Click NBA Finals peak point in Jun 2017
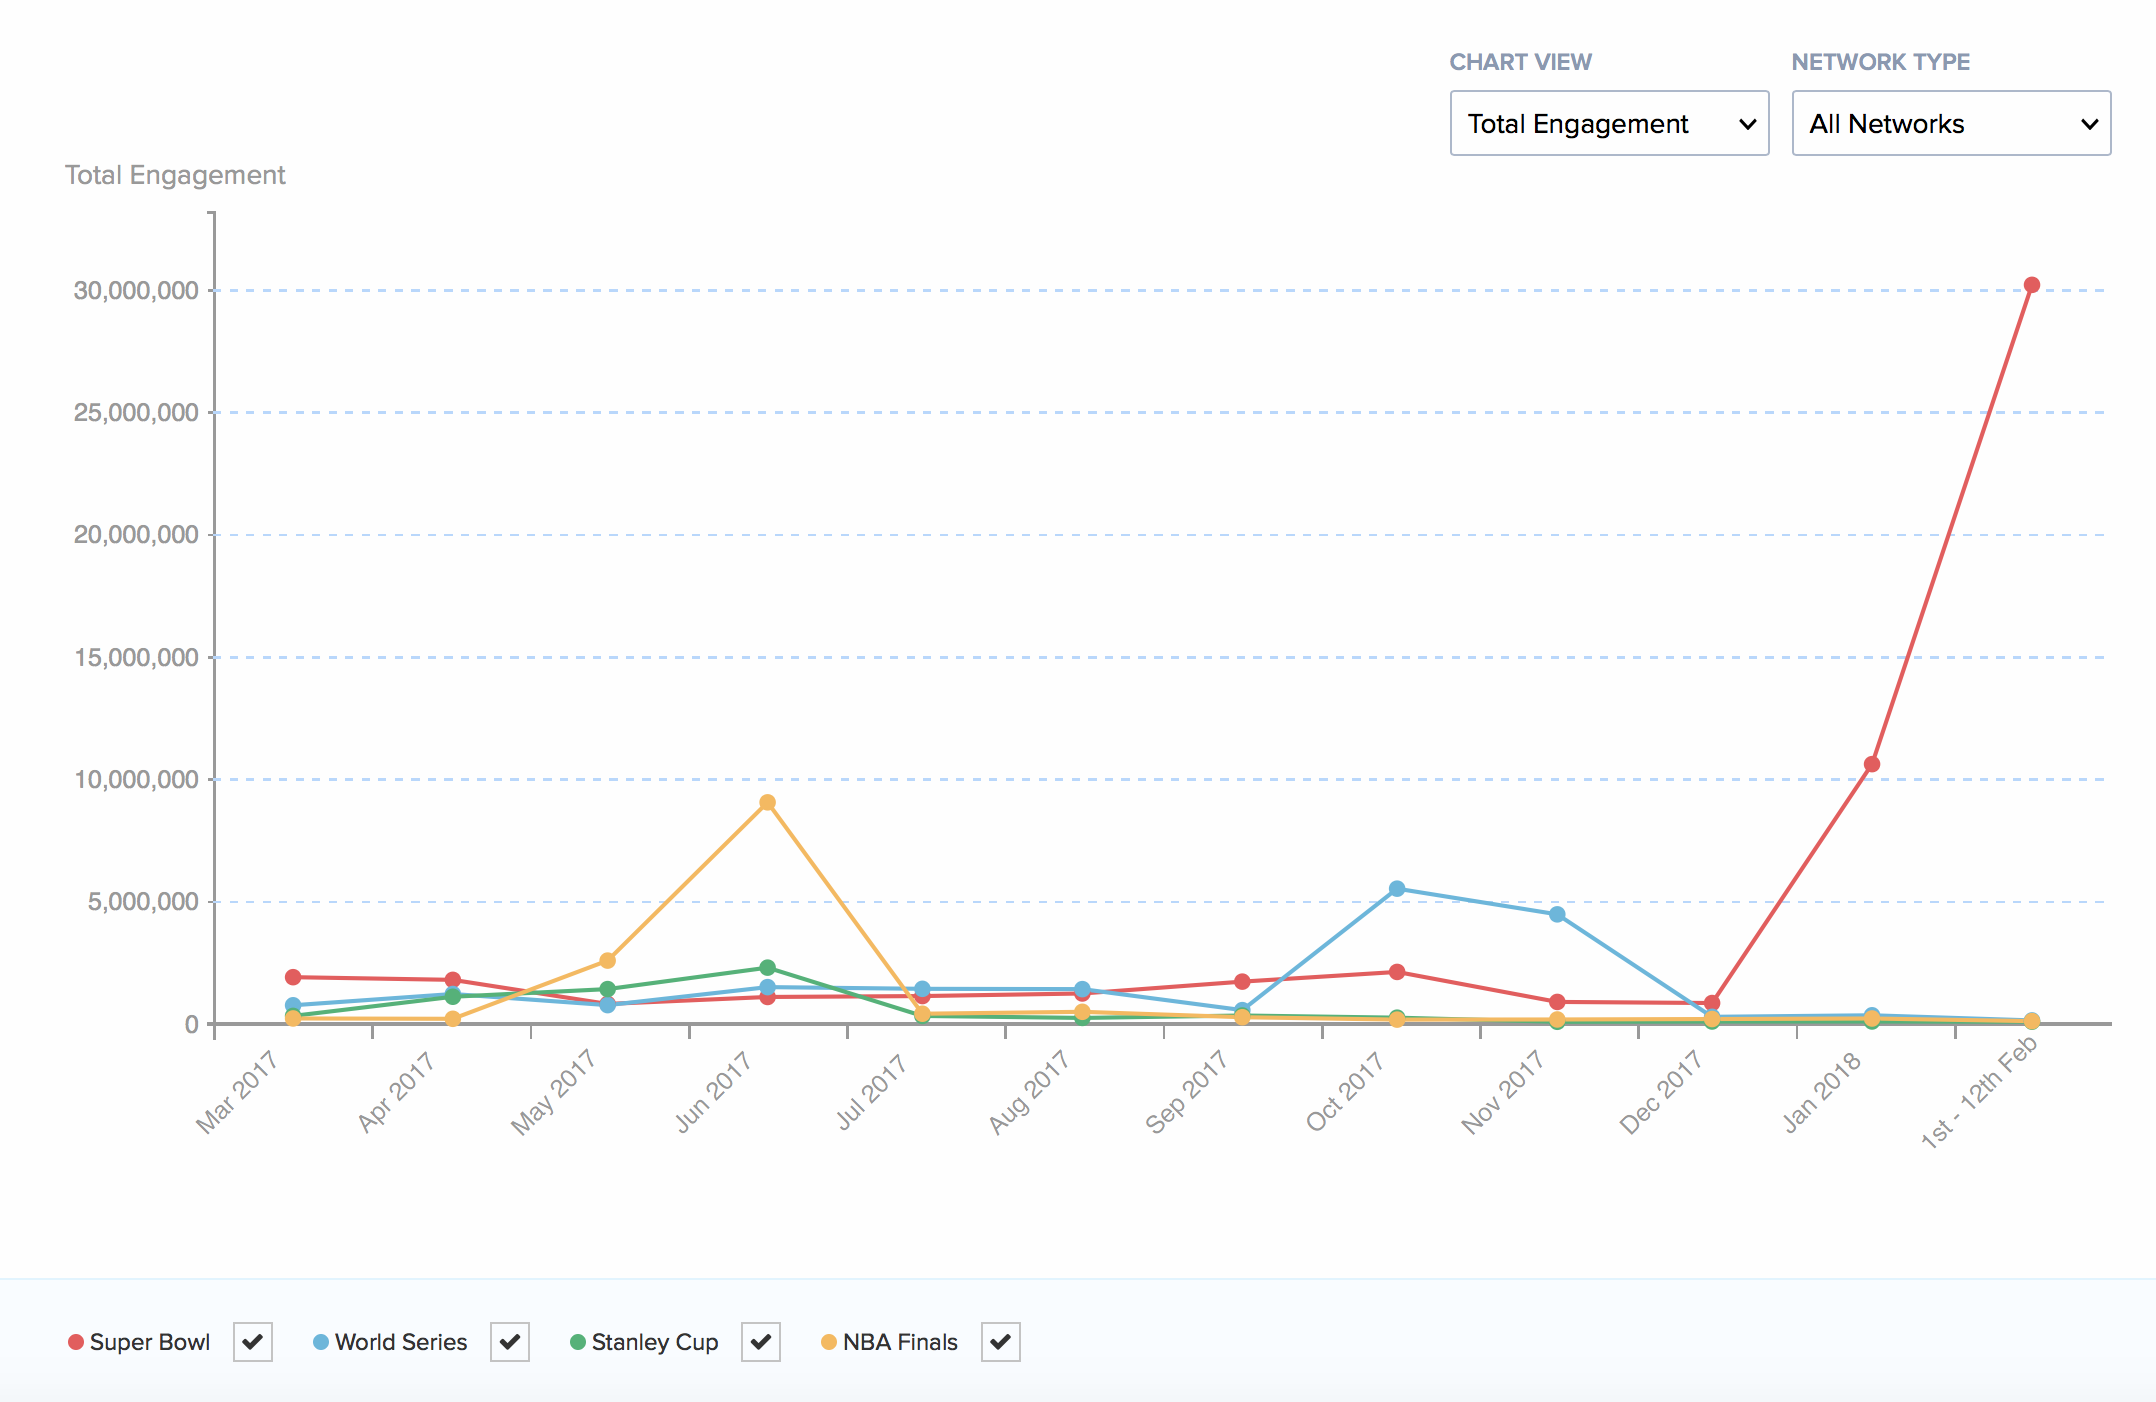This screenshot has height=1402, width=2156. coord(767,802)
